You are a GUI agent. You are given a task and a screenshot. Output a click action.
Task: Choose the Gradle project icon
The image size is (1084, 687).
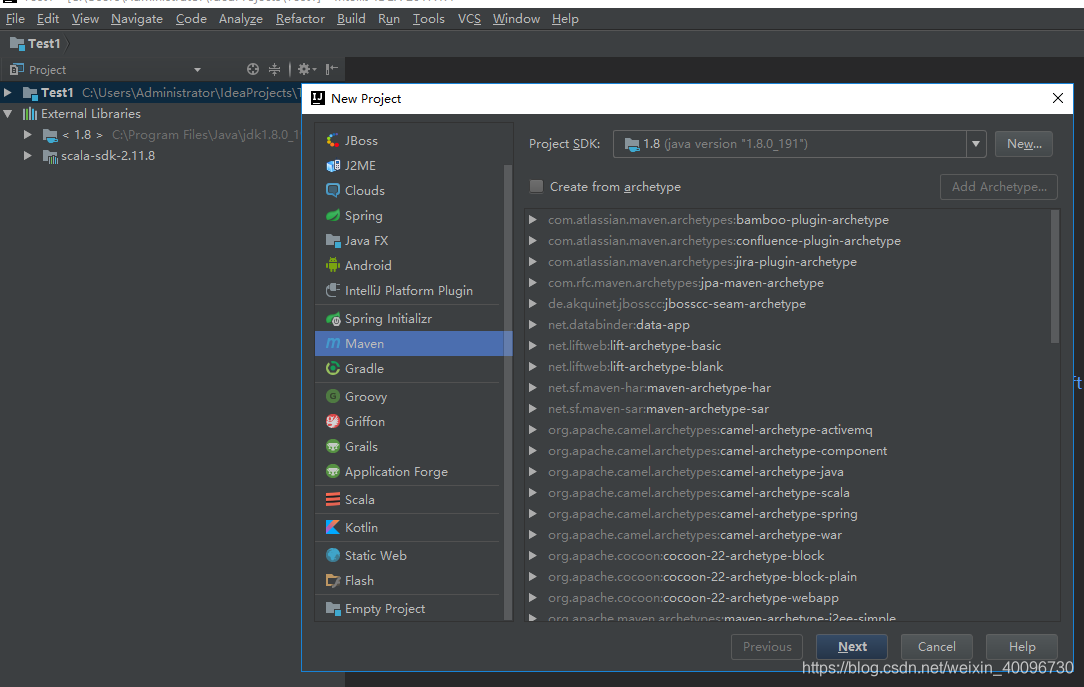click(333, 368)
